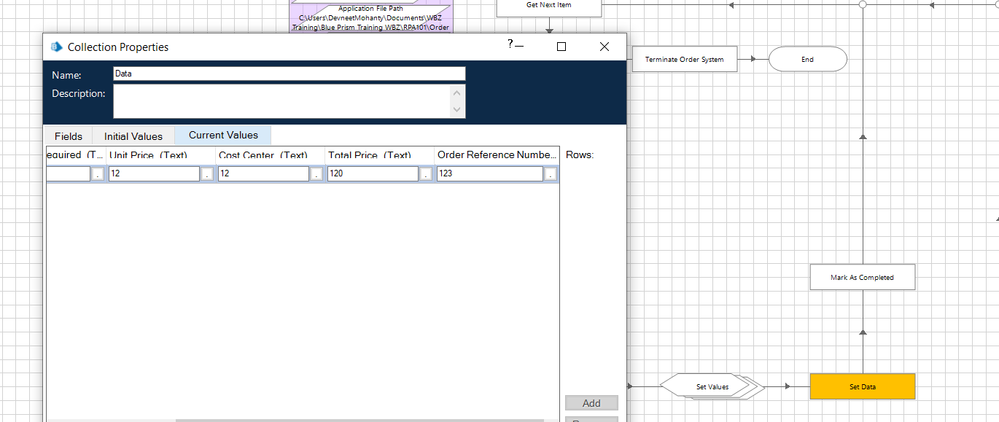Edit the Unit Price value 12
The height and width of the screenshot is (422, 999).
click(154, 173)
